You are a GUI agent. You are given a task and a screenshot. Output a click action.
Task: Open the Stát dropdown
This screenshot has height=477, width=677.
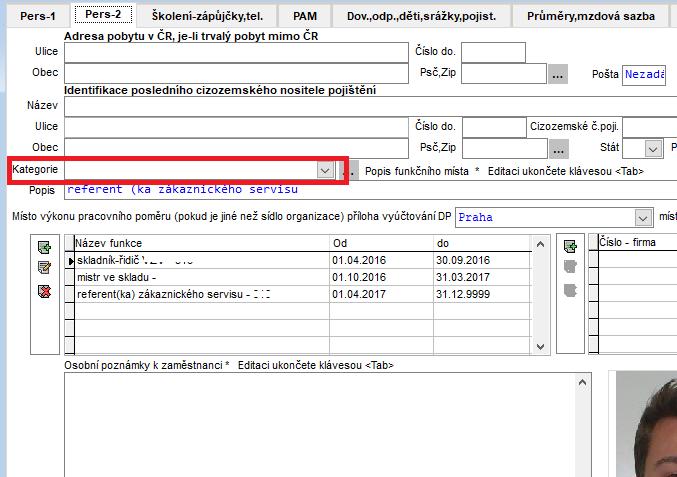(x=653, y=149)
